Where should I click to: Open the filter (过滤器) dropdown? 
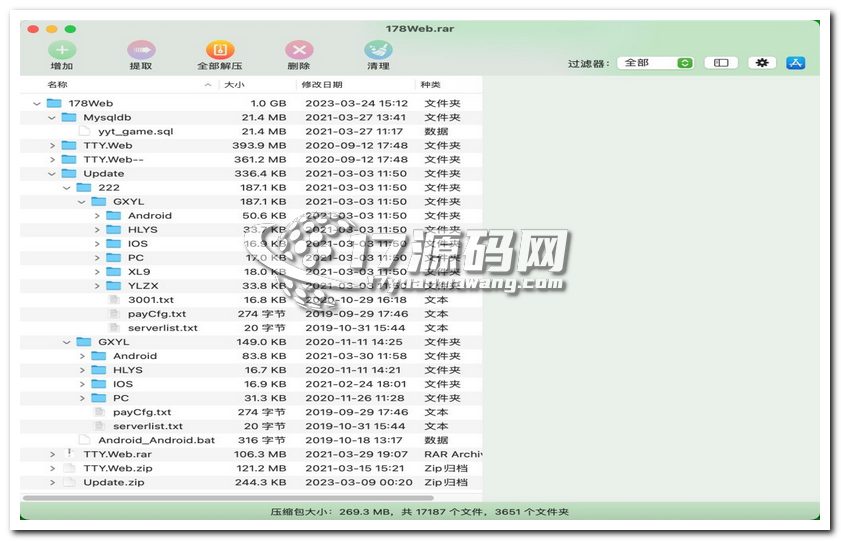coord(655,63)
